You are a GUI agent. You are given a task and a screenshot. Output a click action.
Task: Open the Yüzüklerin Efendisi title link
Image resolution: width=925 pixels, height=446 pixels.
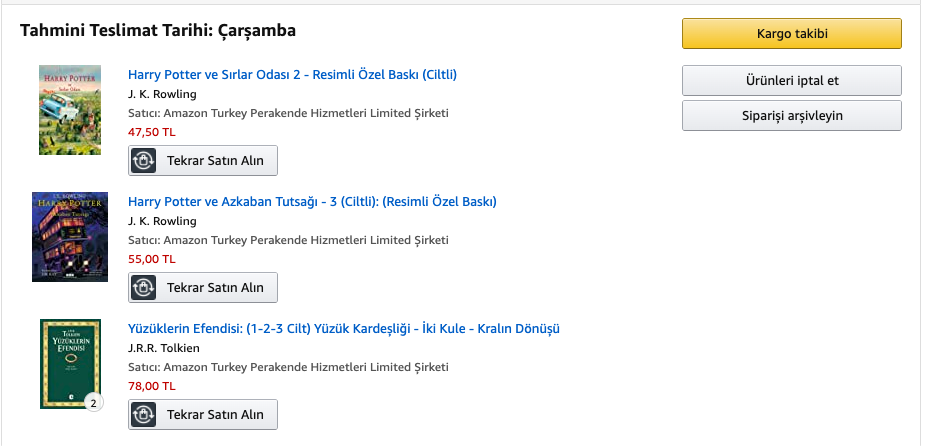pos(344,329)
